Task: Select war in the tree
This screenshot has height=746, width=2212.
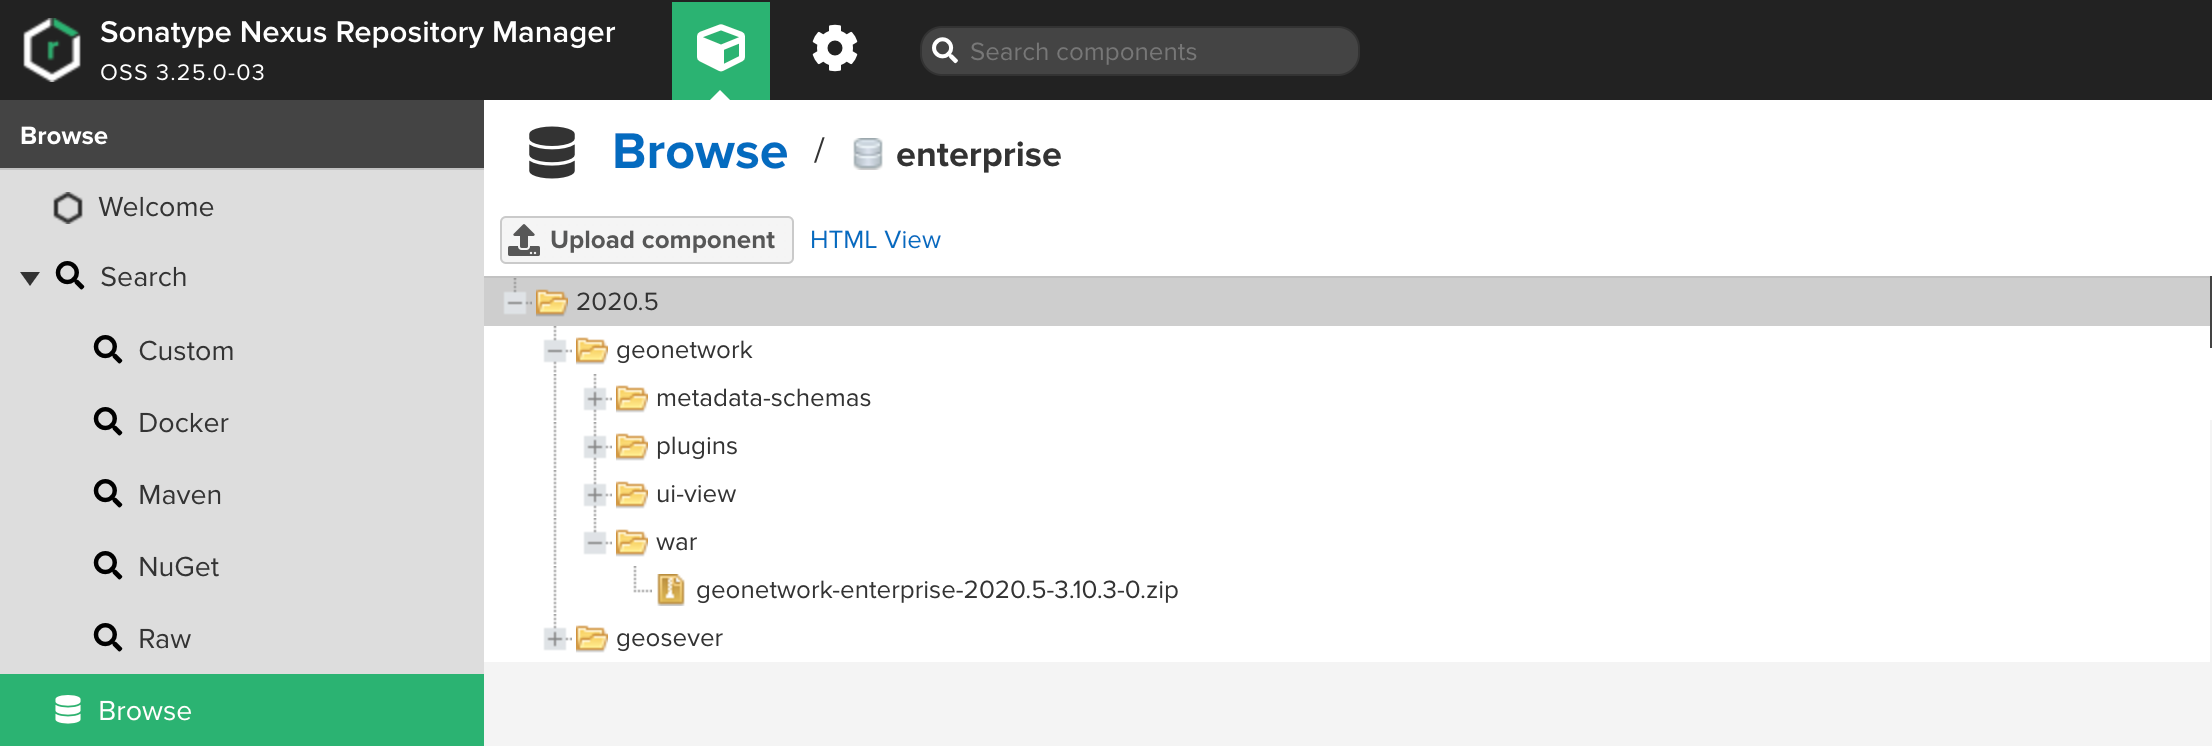Action: [x=676, y=542]
